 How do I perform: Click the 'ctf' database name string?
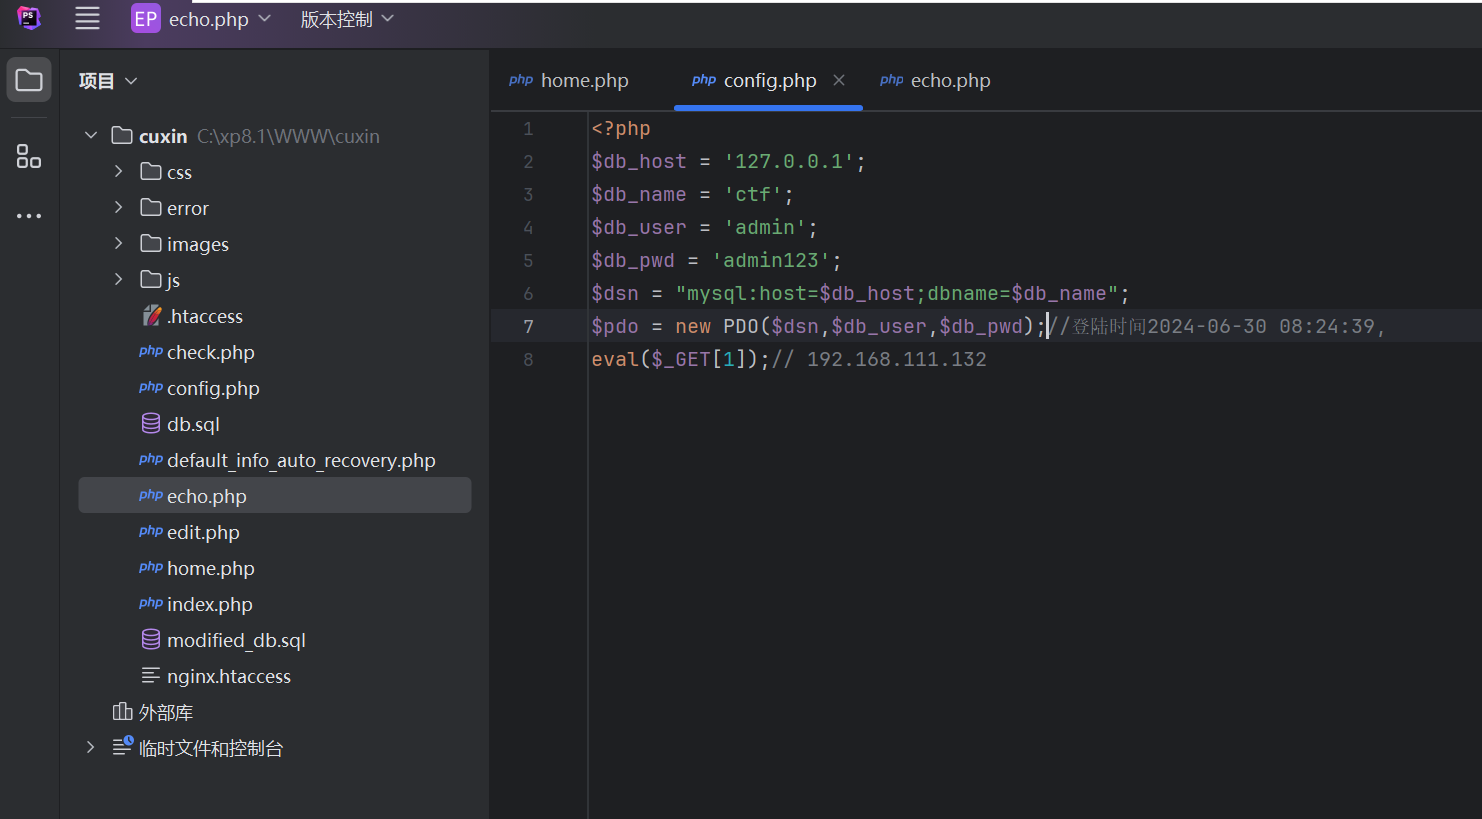pos(753,194)
